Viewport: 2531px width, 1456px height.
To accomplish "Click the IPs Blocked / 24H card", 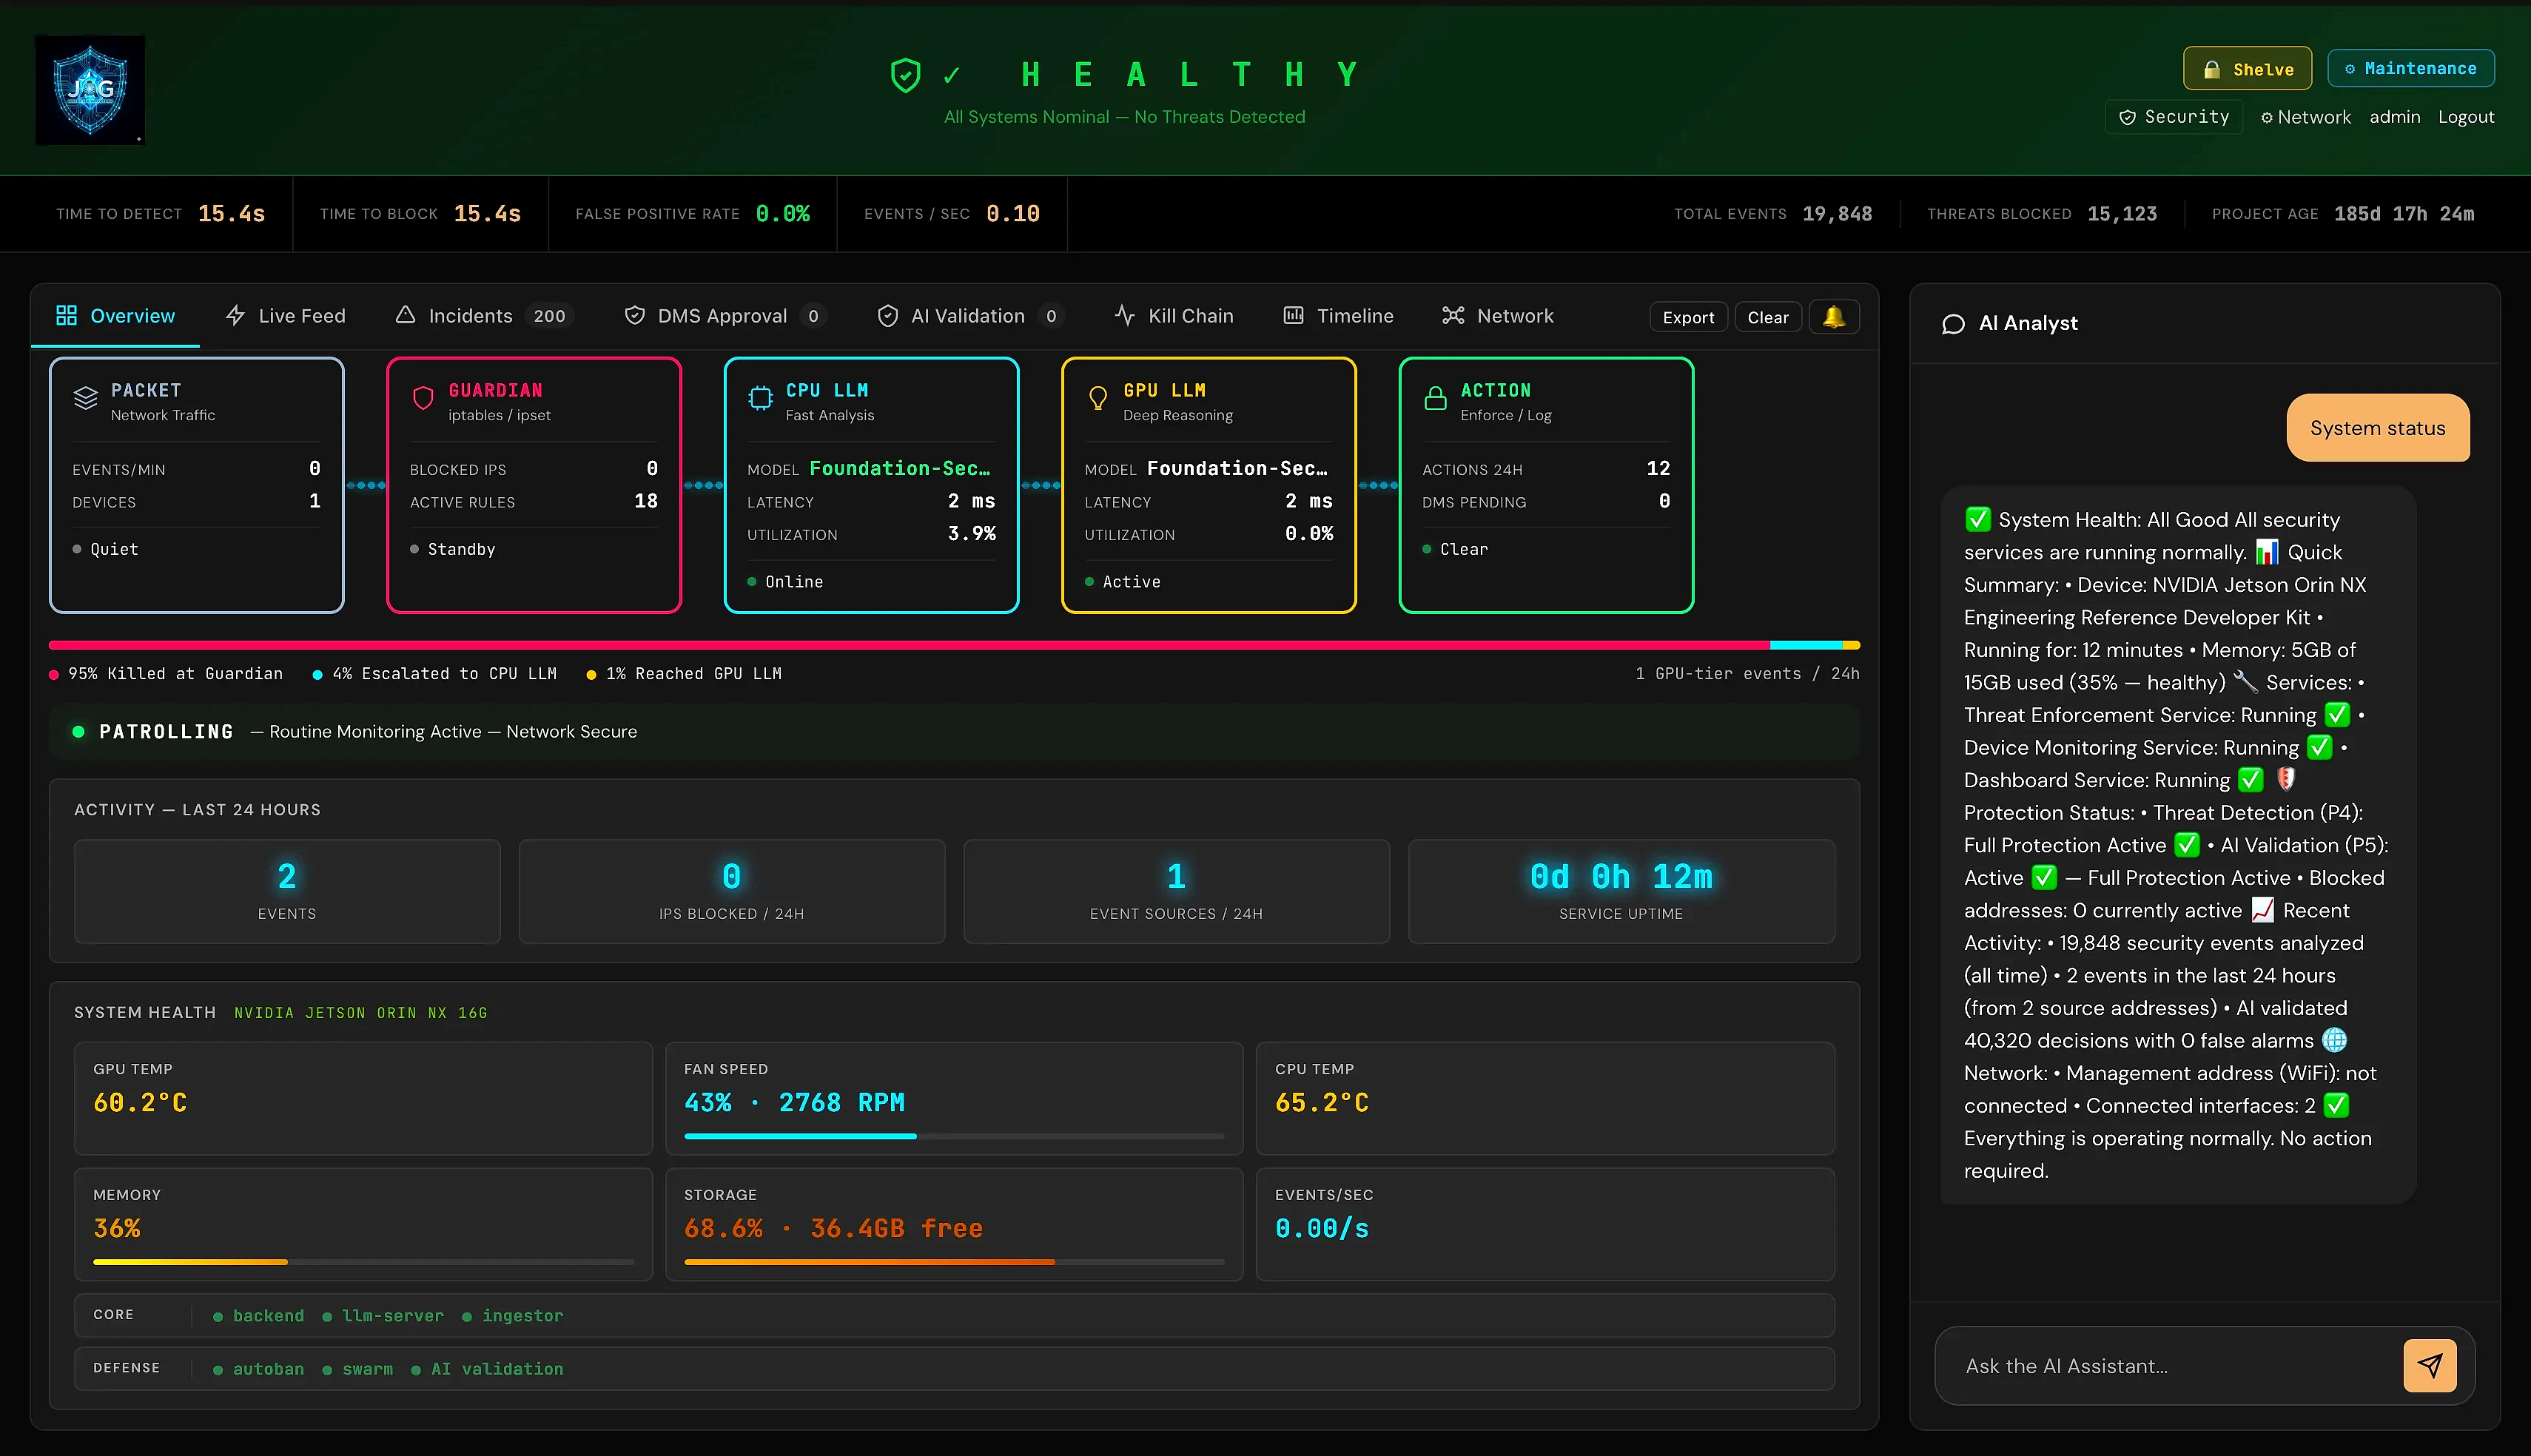I will (x=731, y=891).
